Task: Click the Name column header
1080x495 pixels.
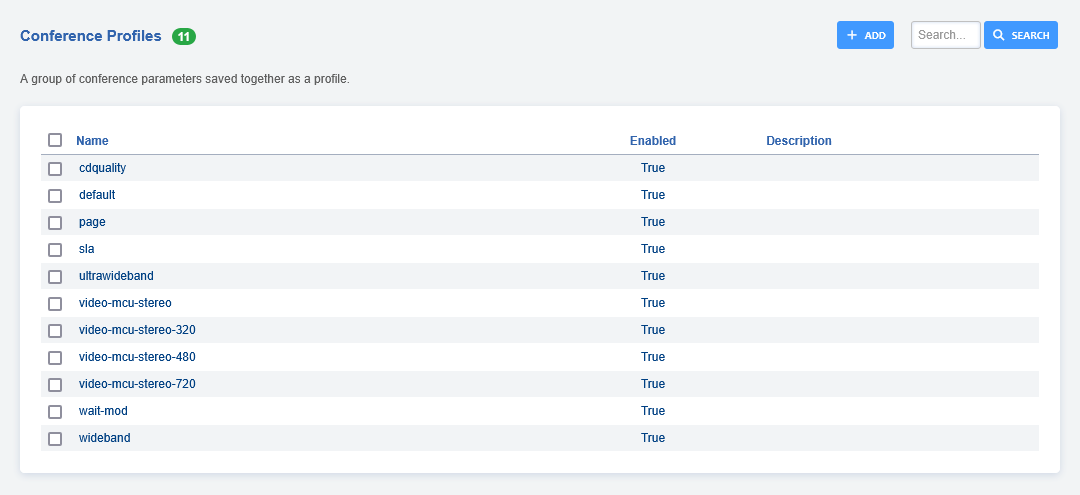Action: (92, 141)
